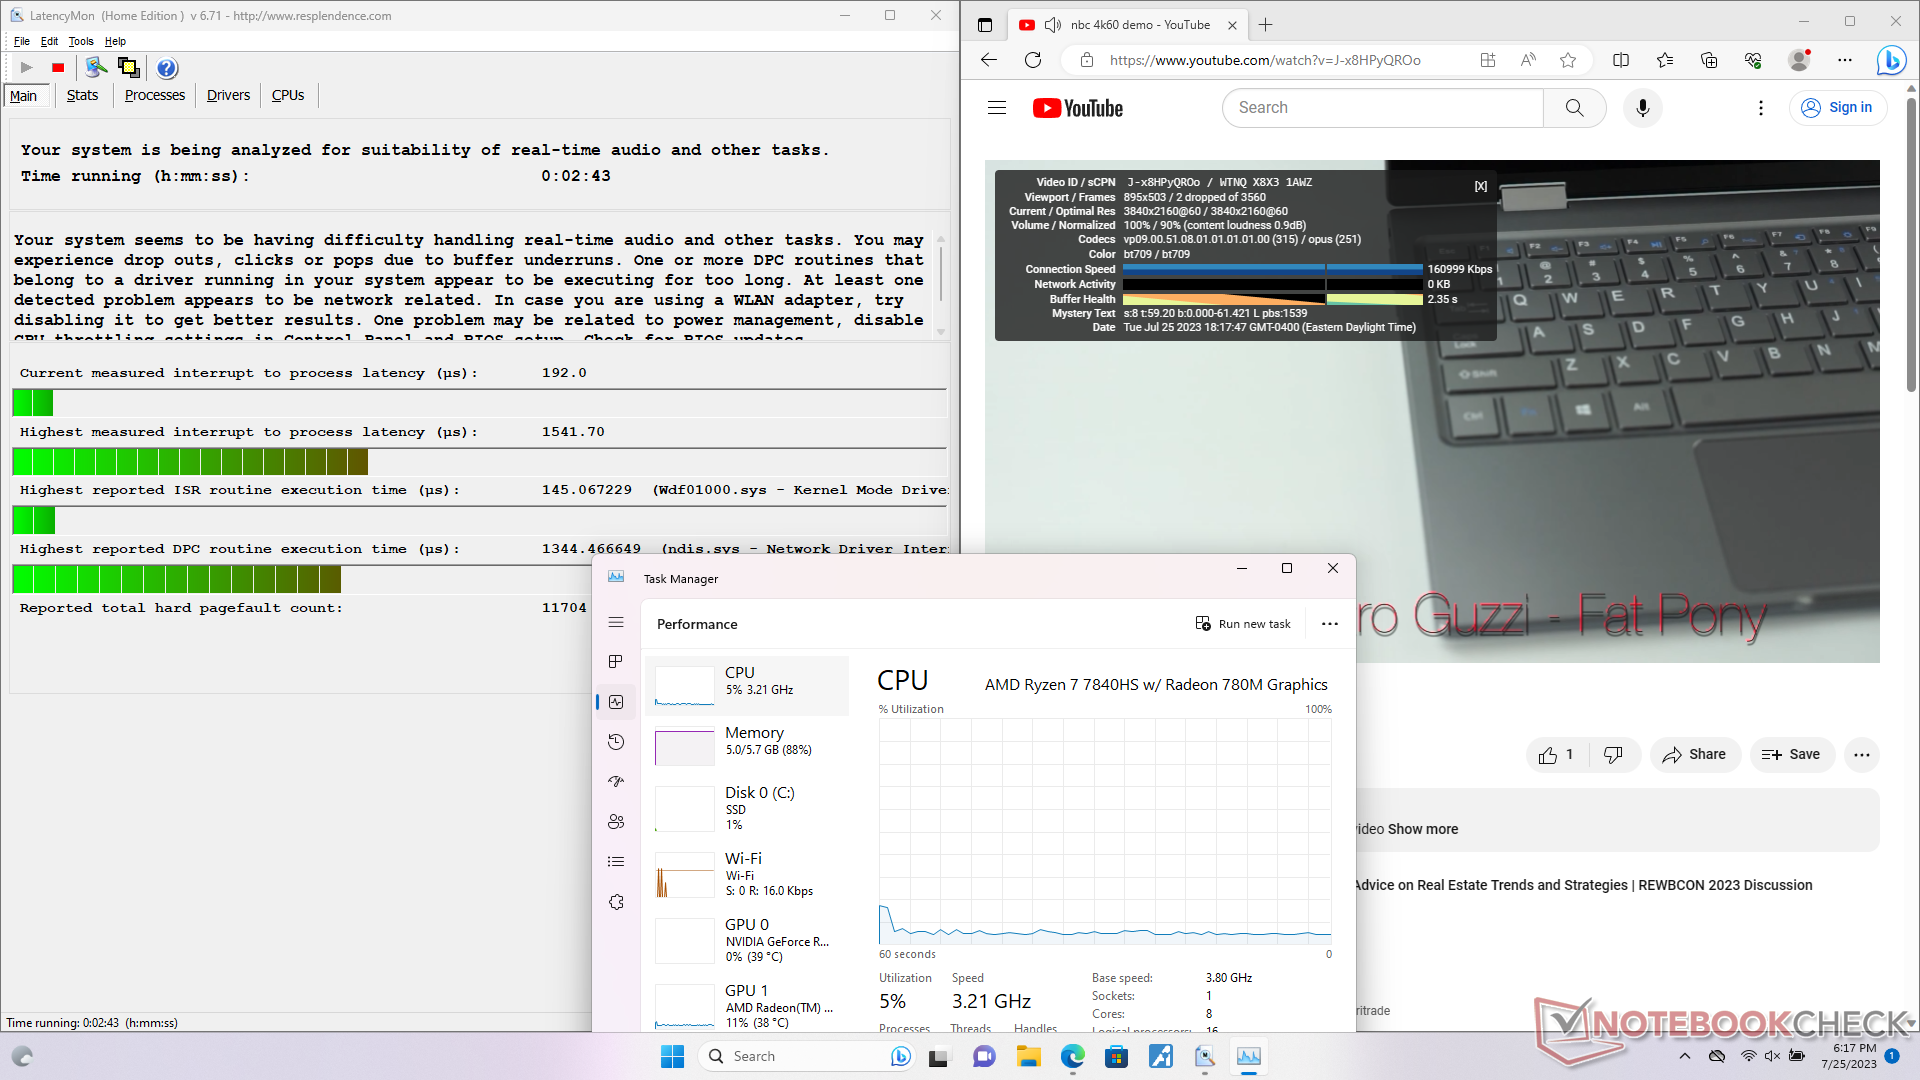Click Run new task button
The width and height of the screenshot is (1920, 1080).
(1243, 624)
